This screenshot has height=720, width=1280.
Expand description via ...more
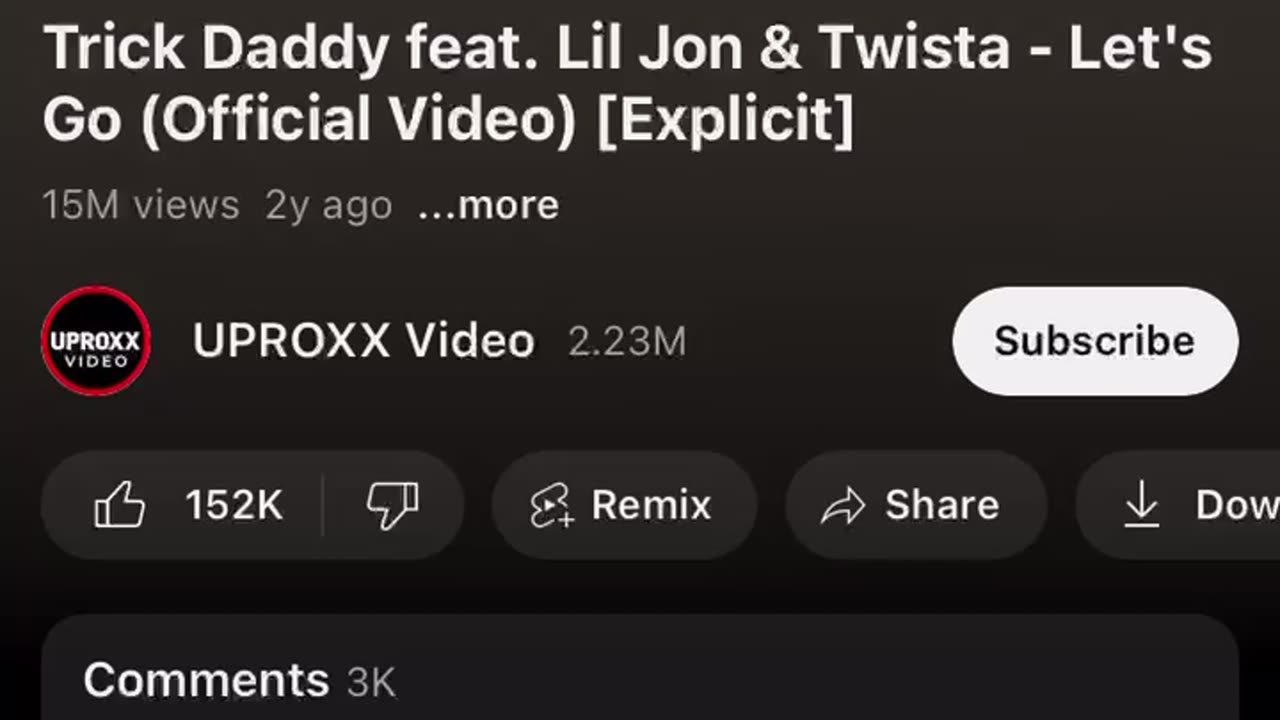(x=488, y=205)
